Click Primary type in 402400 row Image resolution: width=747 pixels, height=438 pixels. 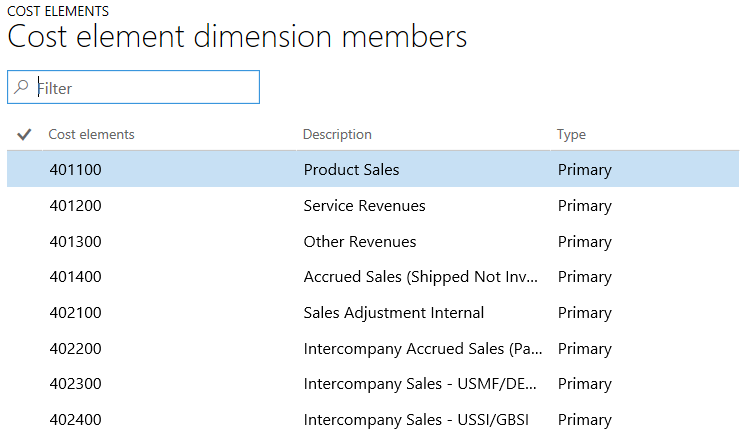coord(585,420)
